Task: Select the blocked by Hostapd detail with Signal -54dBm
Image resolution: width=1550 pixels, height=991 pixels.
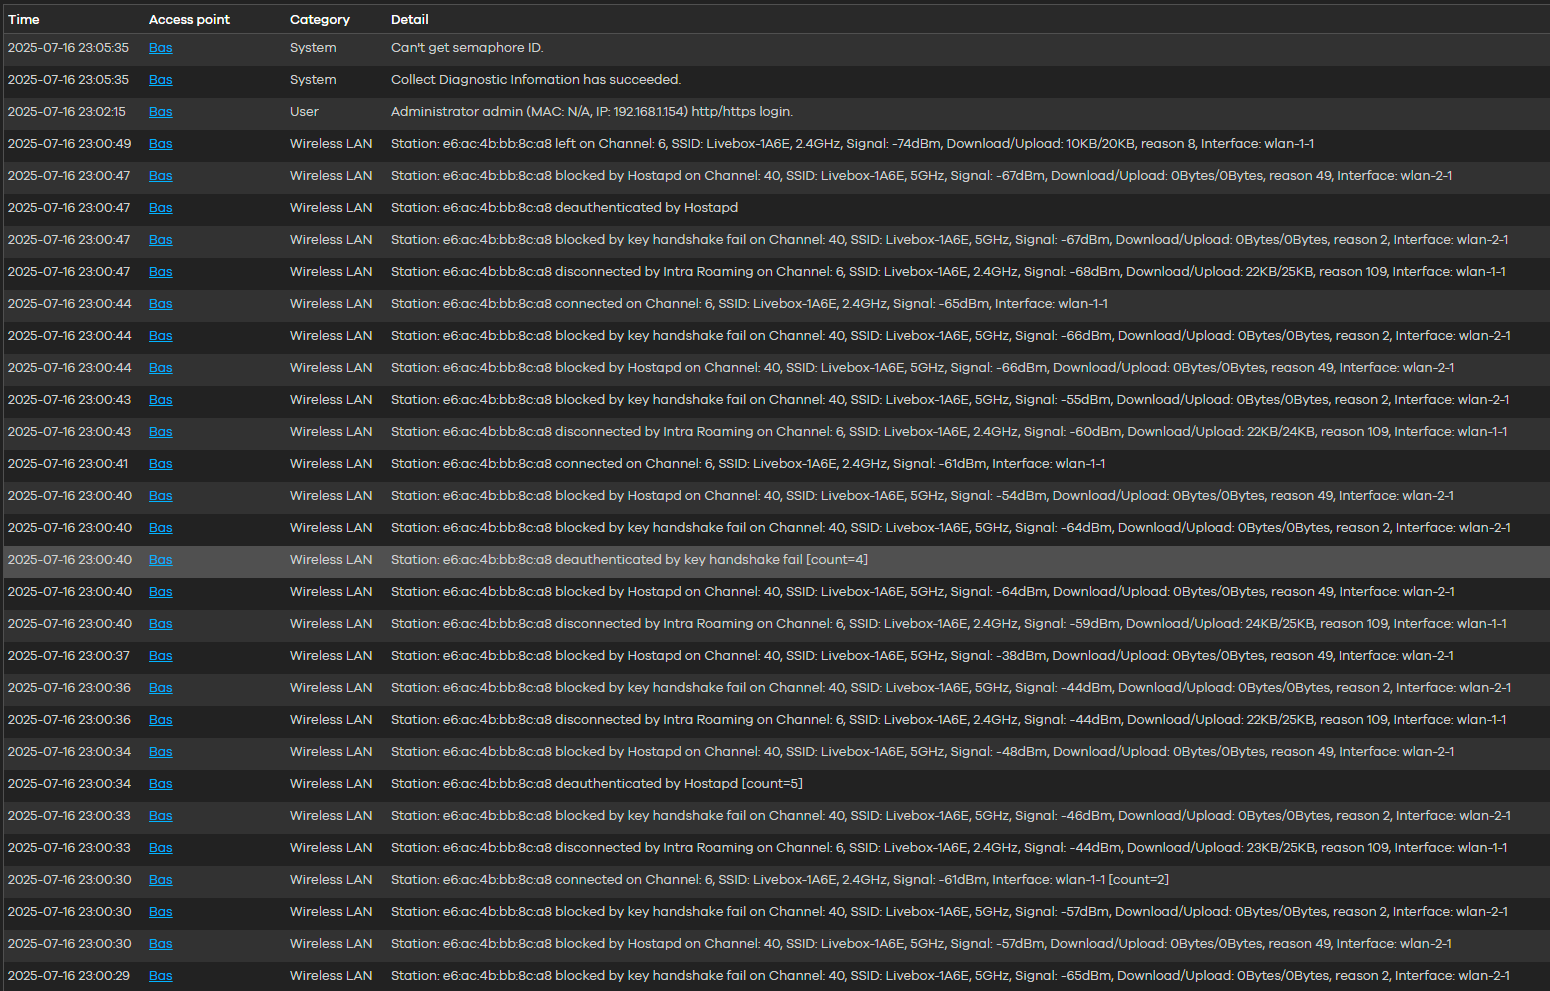Action: pos(922,495)
